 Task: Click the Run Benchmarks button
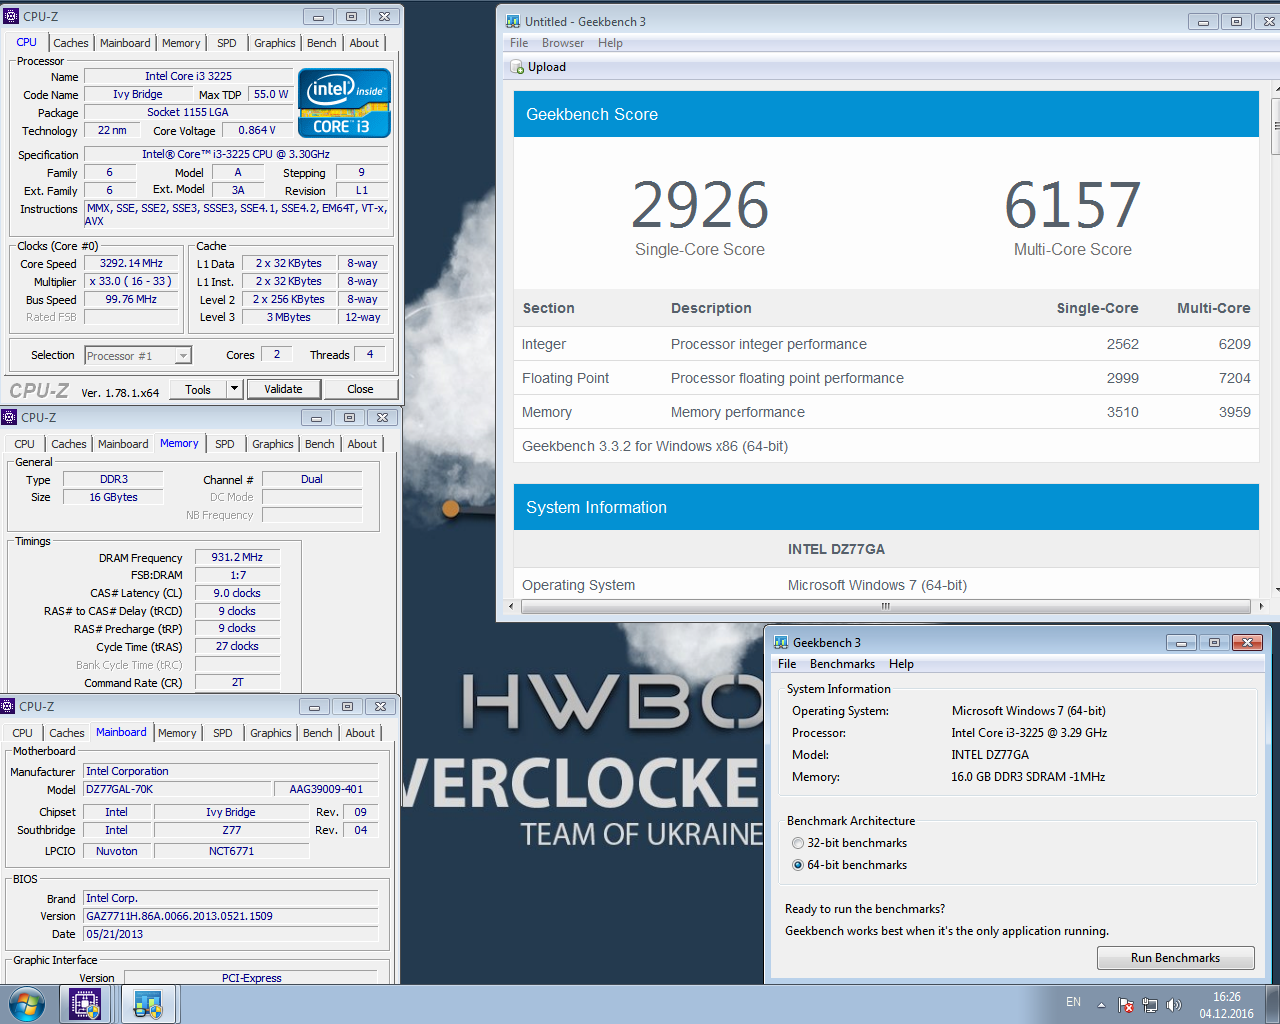pyautogui.click(x=1175, y=958)
